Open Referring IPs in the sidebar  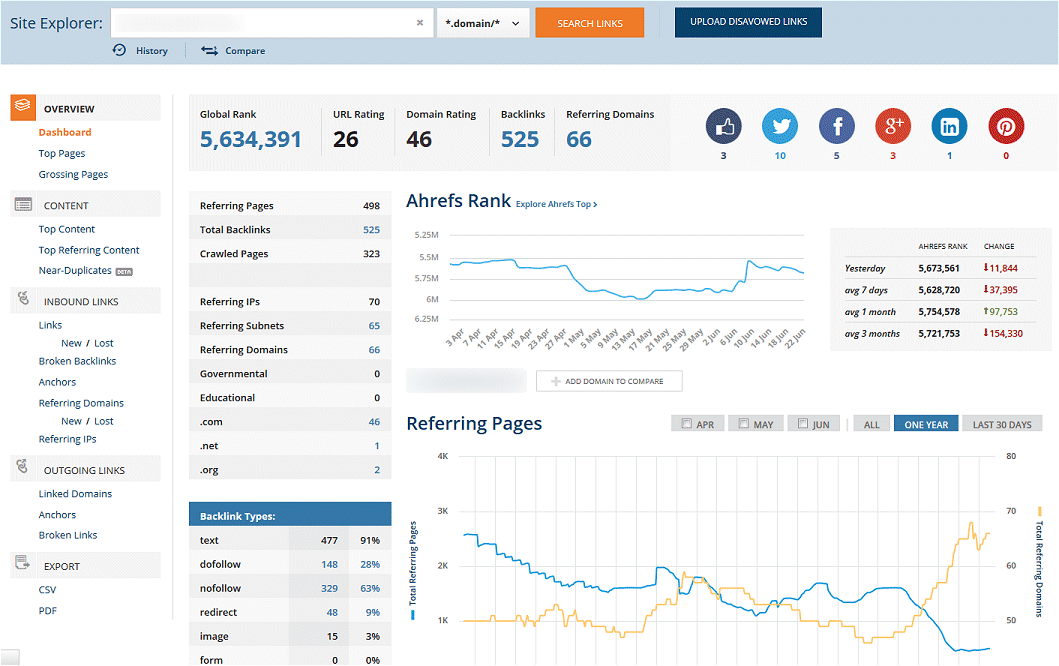(68, 439)
